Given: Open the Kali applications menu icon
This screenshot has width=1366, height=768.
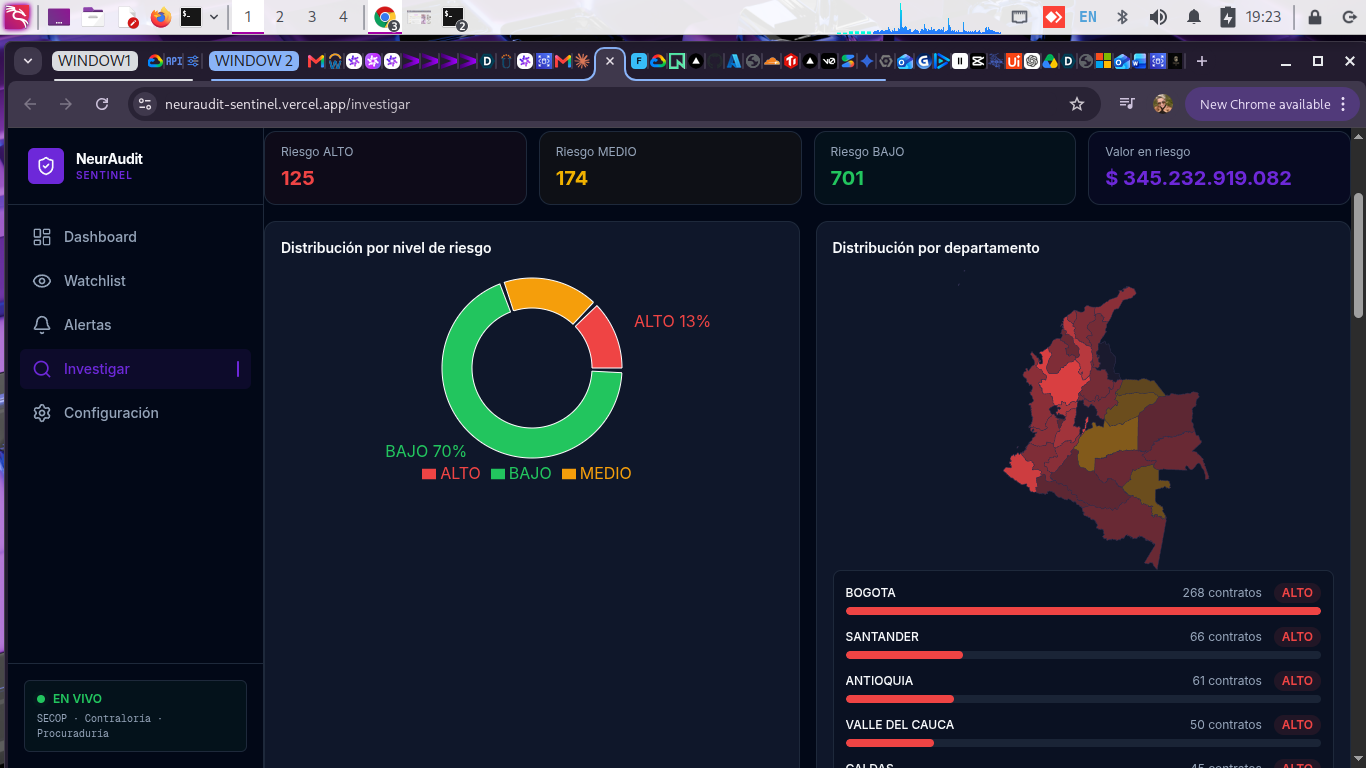Looking at the screenshot, I should [x=17, y=16].
